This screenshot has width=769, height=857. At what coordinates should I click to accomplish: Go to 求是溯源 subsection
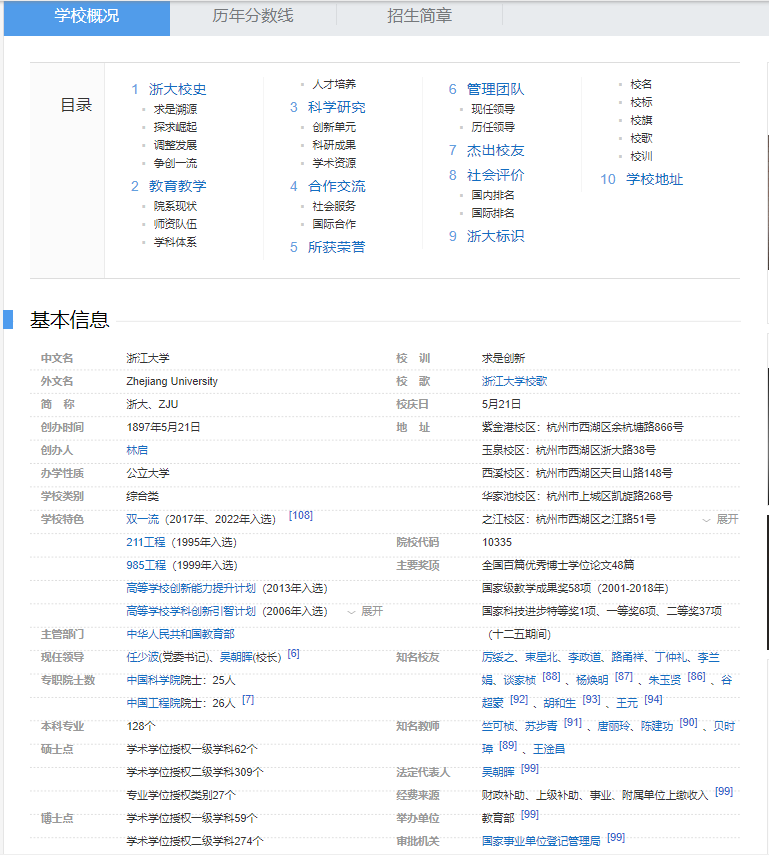175,109
